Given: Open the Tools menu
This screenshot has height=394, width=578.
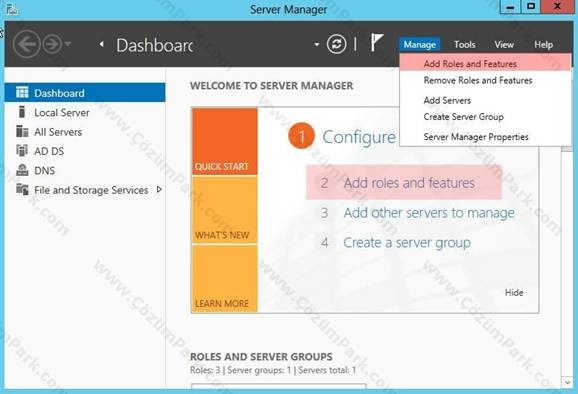Looking at the screenshot, I should [464, 45].
